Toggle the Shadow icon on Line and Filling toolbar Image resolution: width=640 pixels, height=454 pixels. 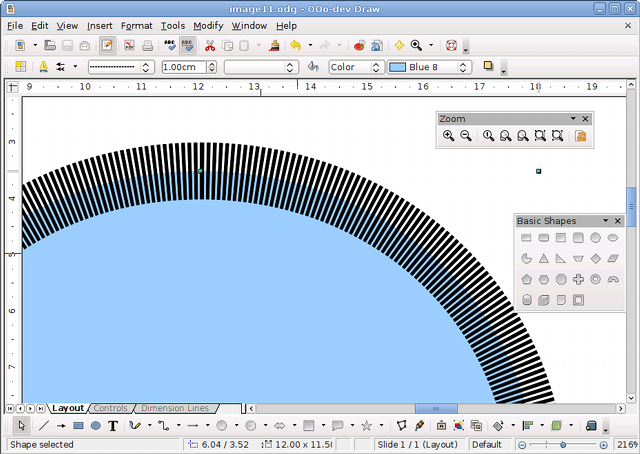pyautogui.click(x=488, y=67)
